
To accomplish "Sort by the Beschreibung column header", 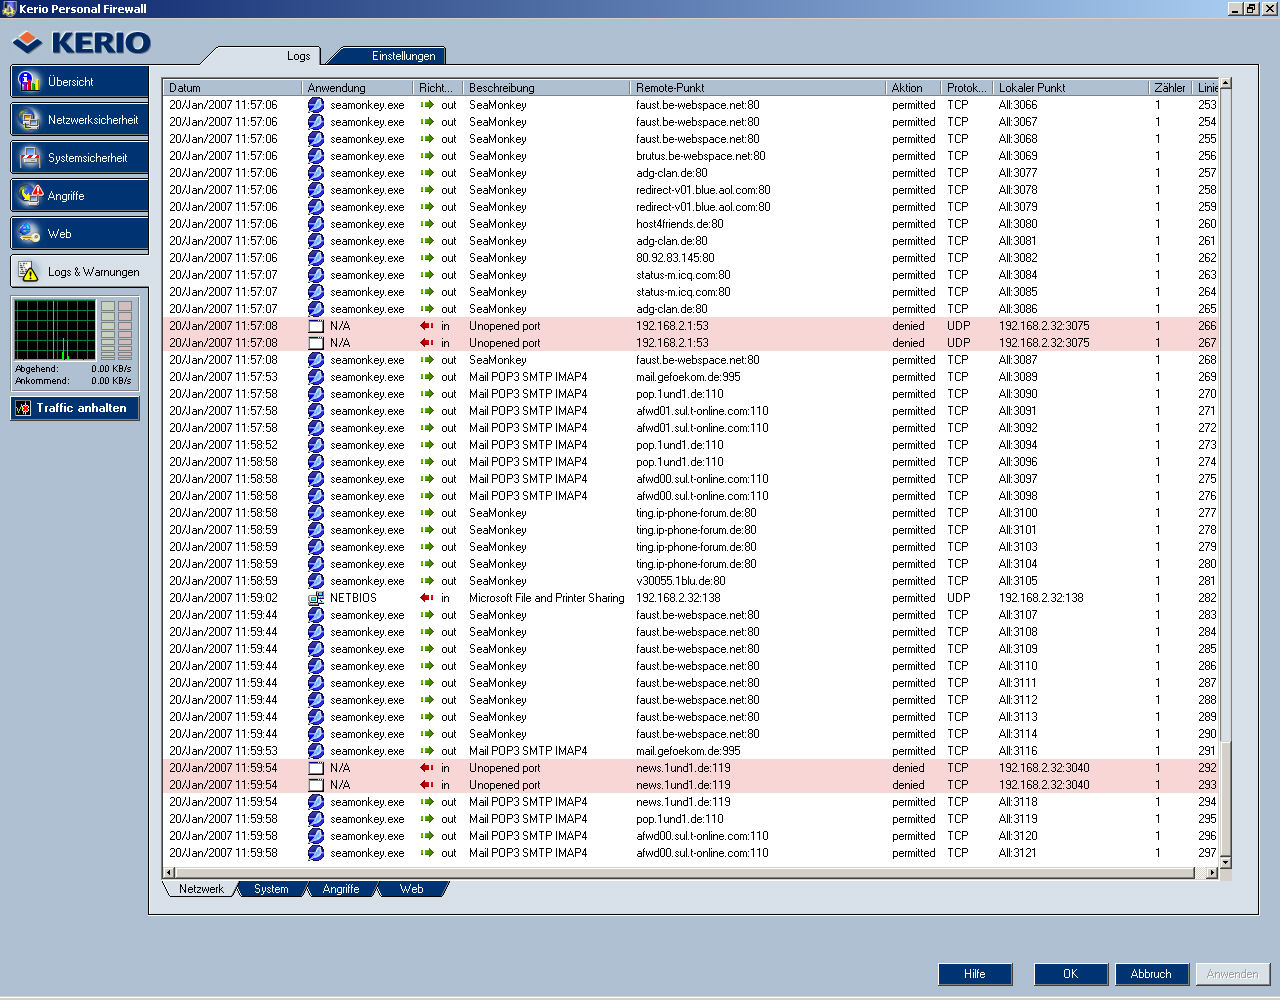I will pos(547,88).
